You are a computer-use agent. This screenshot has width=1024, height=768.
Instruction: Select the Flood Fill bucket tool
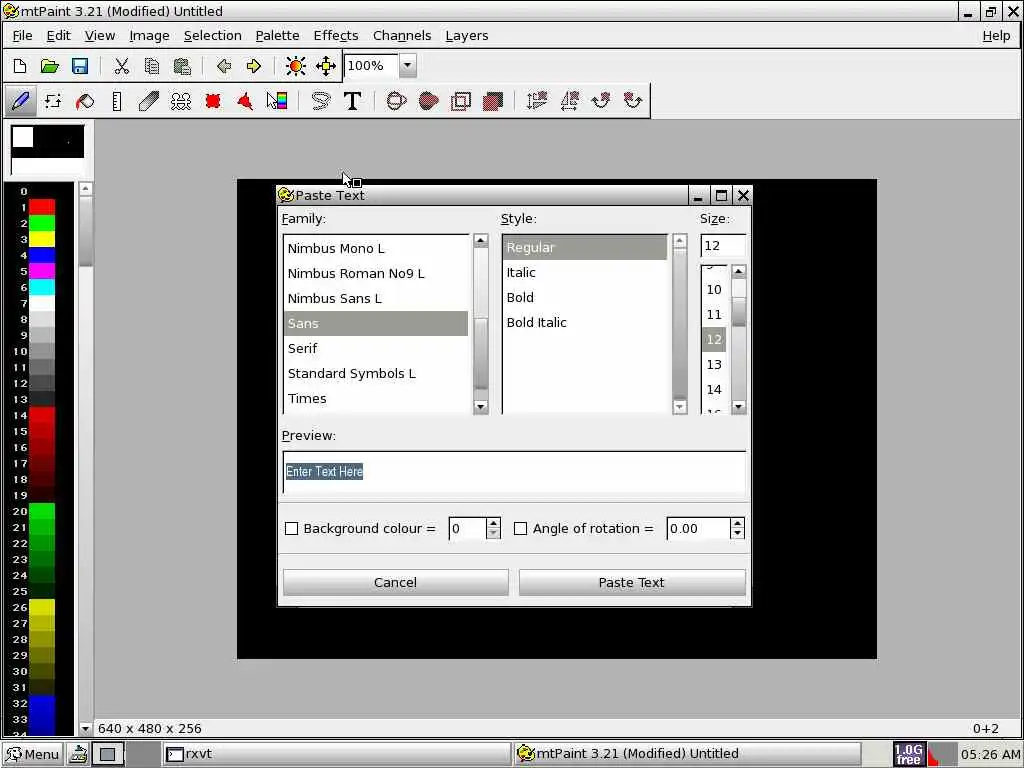click(85, 101)
